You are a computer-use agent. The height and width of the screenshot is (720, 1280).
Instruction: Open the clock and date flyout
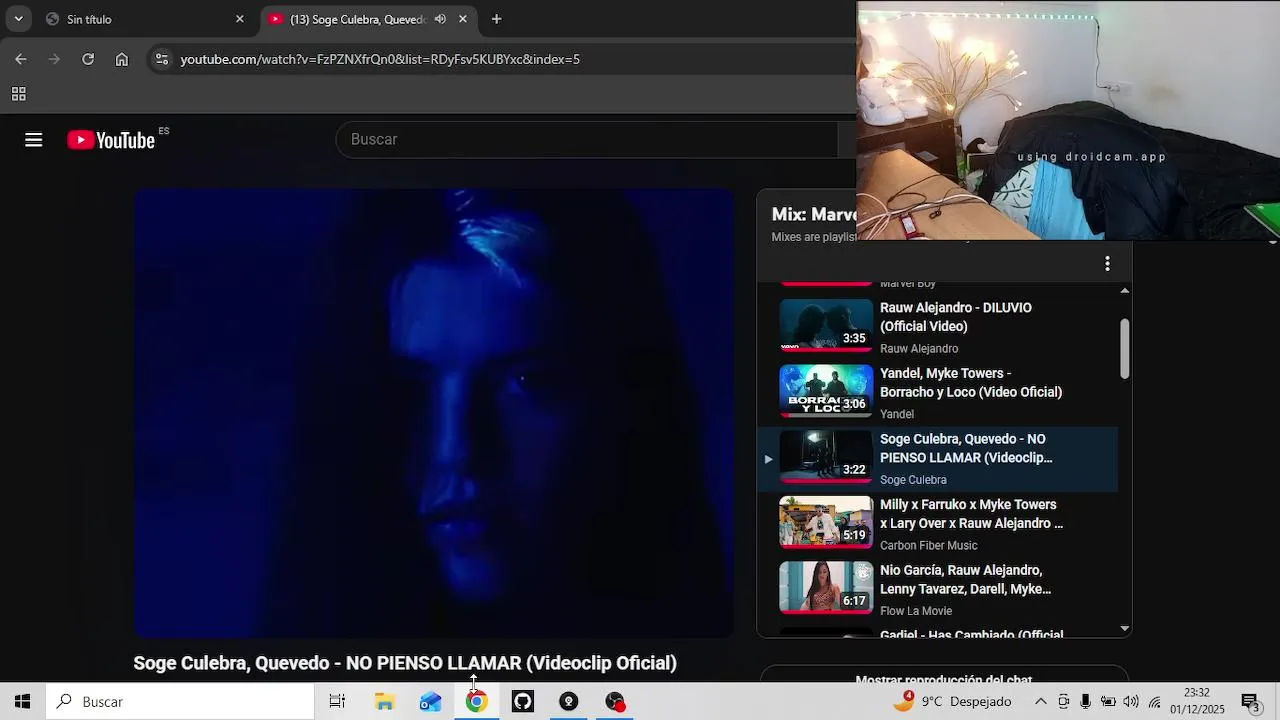(1197, 701)
